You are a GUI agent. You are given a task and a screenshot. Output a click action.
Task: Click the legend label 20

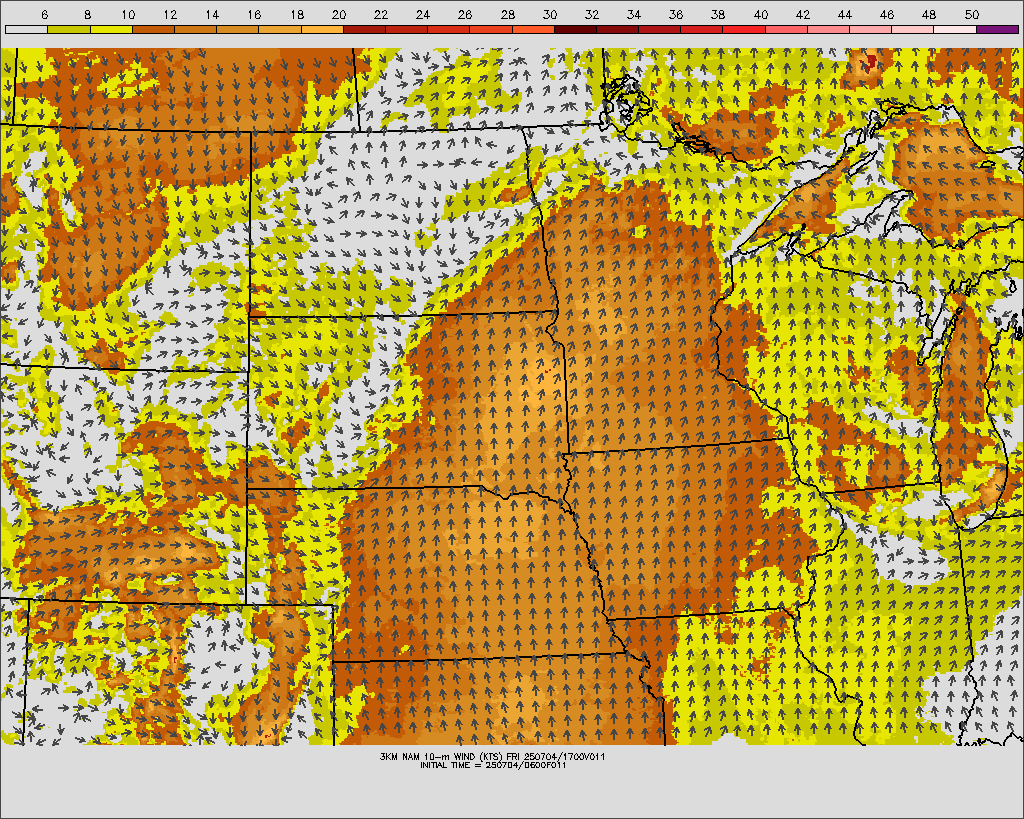(x=339, y=14)
